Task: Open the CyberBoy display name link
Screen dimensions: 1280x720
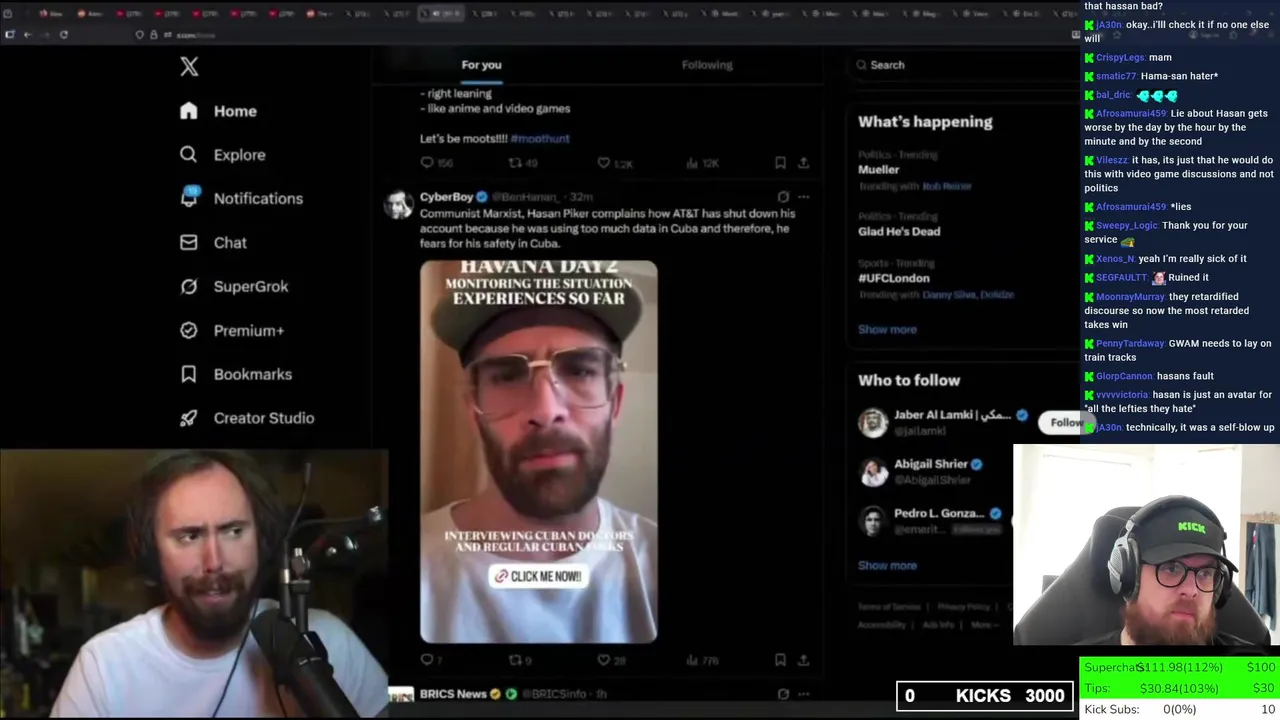Action: pyautogui.click(x=446, y=197)
